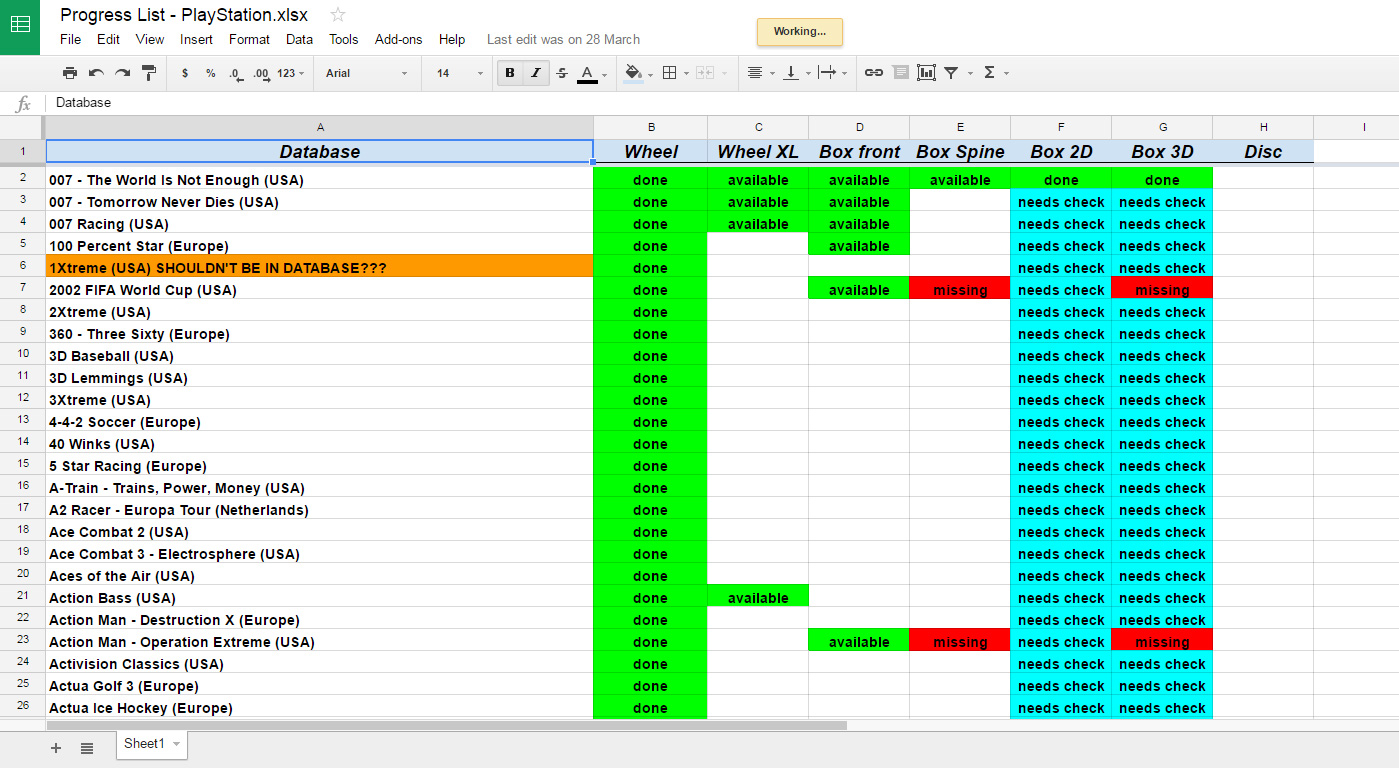Open borders options
Image resolution: width=1399 pixels, height=768 pixels.
coord(675,73)
